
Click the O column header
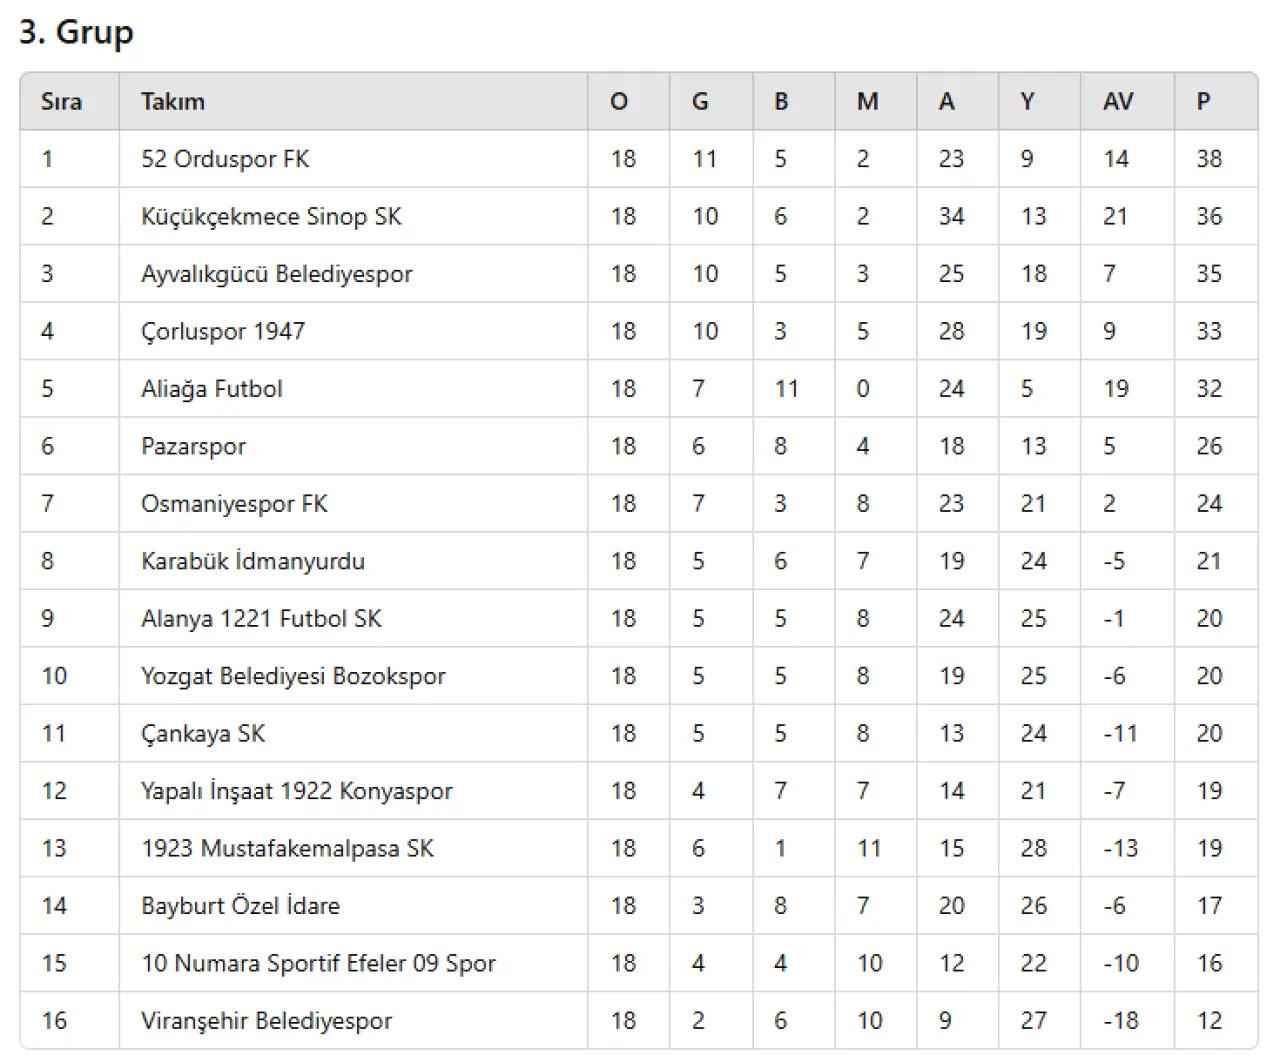point(619,102)
